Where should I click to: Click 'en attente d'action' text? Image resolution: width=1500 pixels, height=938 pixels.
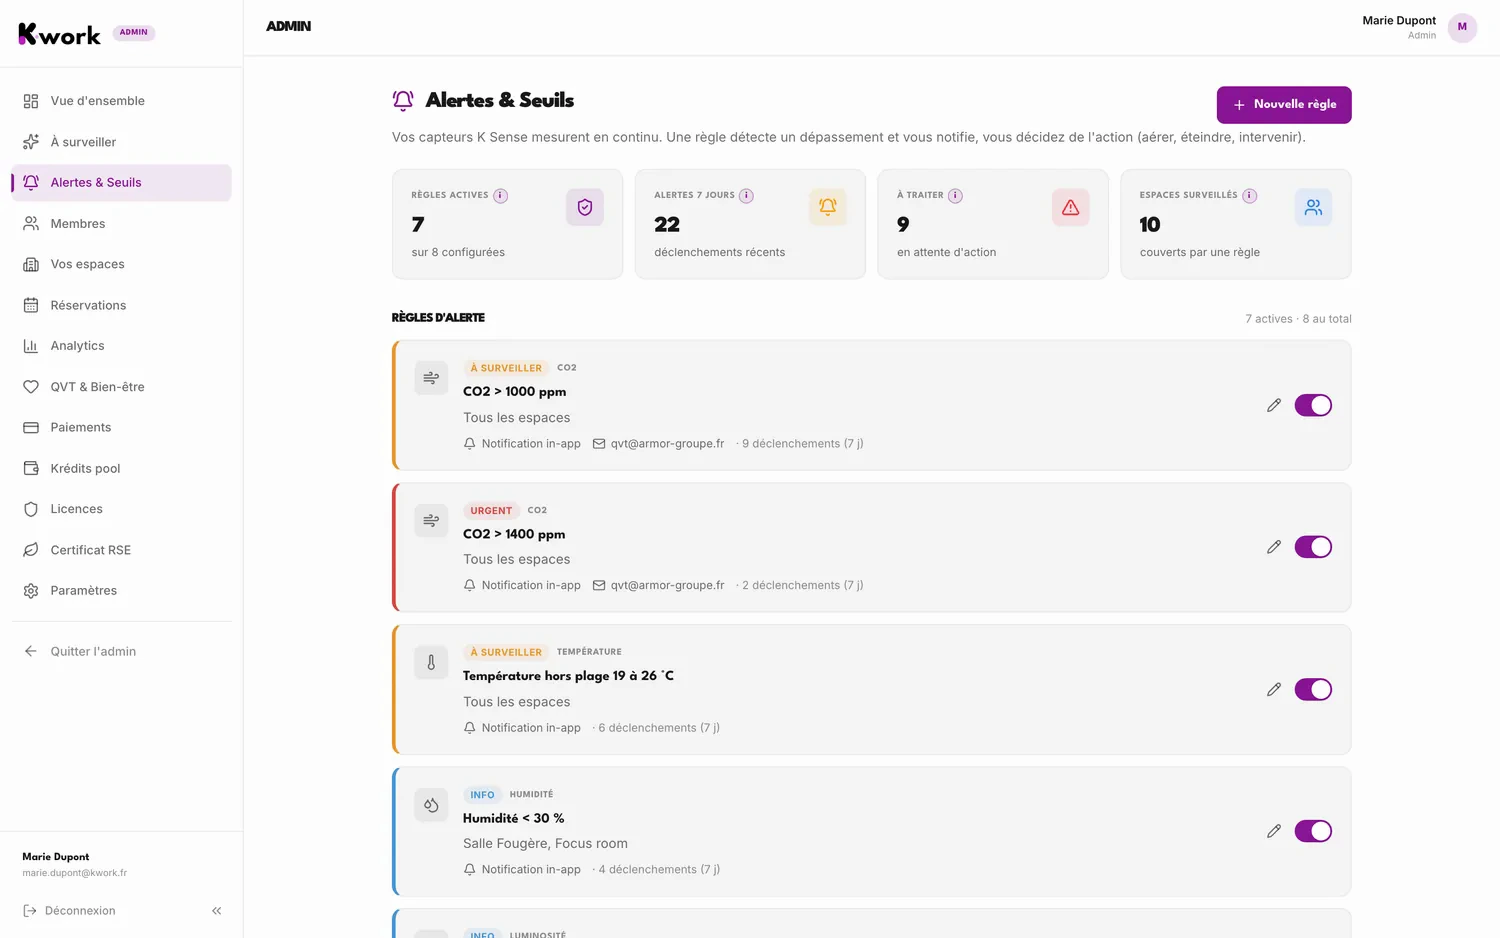946,252
